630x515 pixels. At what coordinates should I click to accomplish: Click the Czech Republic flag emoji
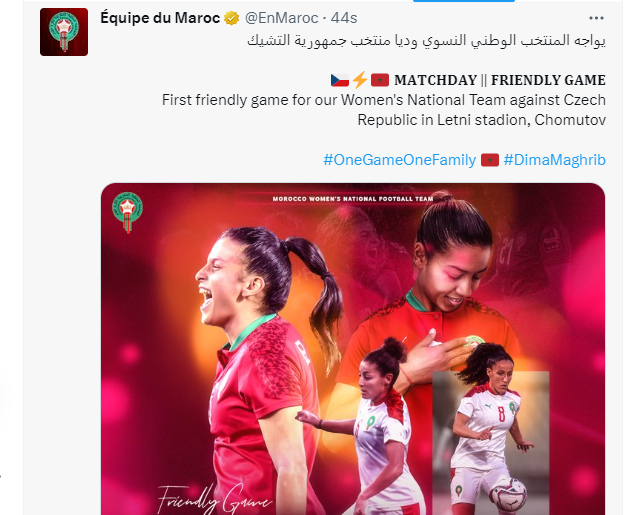click(340, 80)
